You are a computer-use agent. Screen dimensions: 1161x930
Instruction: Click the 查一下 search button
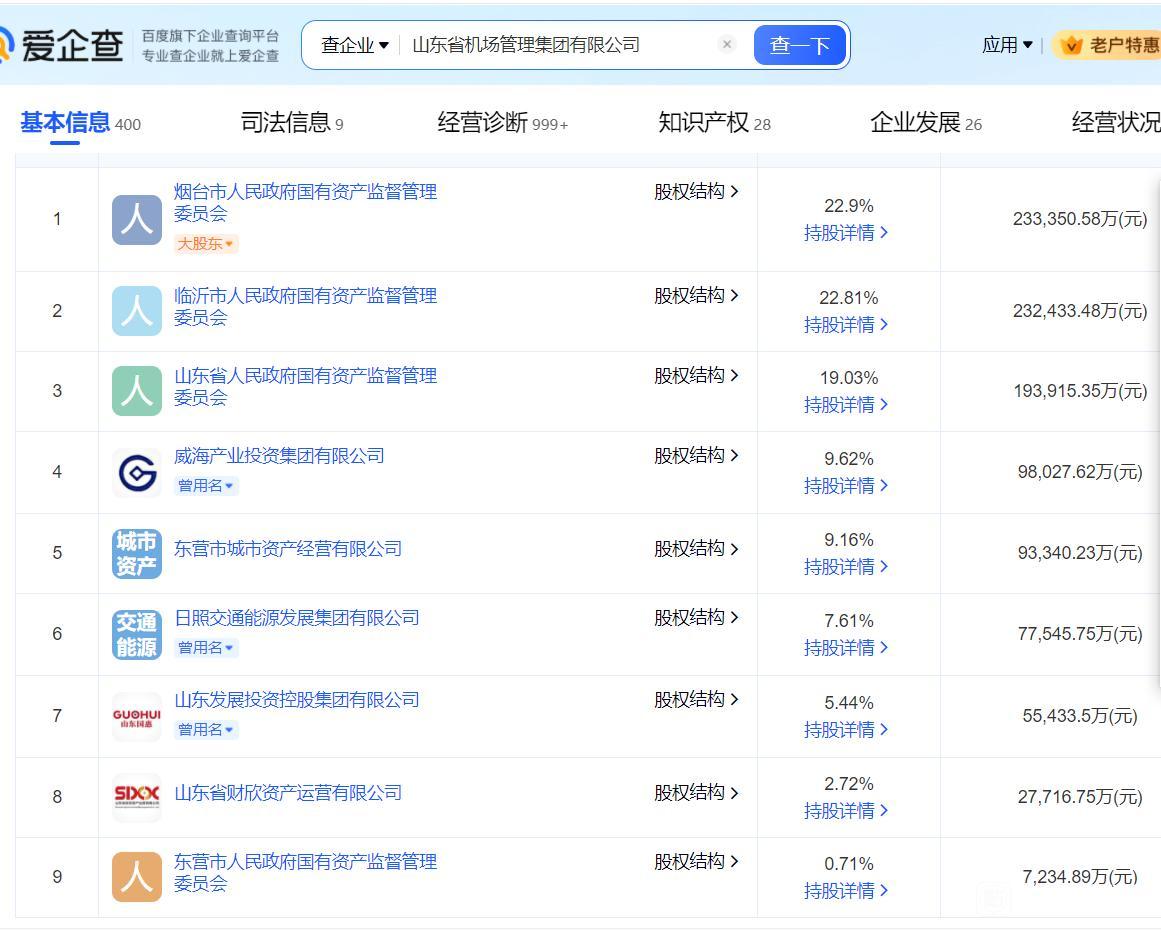[800, 44]
